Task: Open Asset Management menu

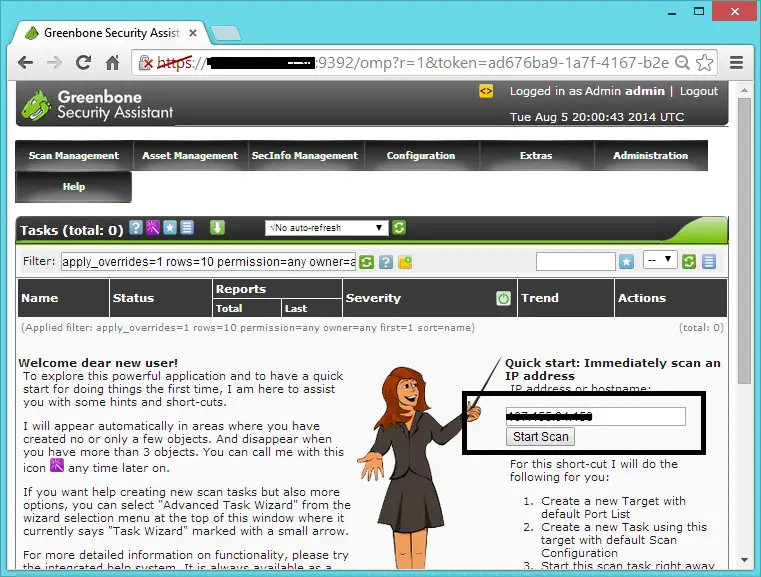Action: (190, 156)
